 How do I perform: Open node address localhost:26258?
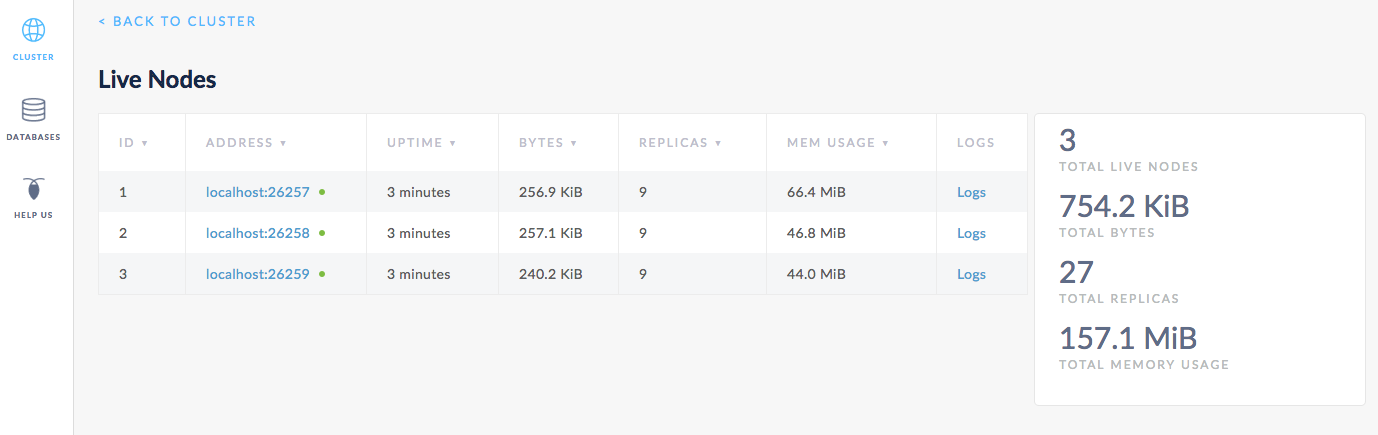[258, 233]
